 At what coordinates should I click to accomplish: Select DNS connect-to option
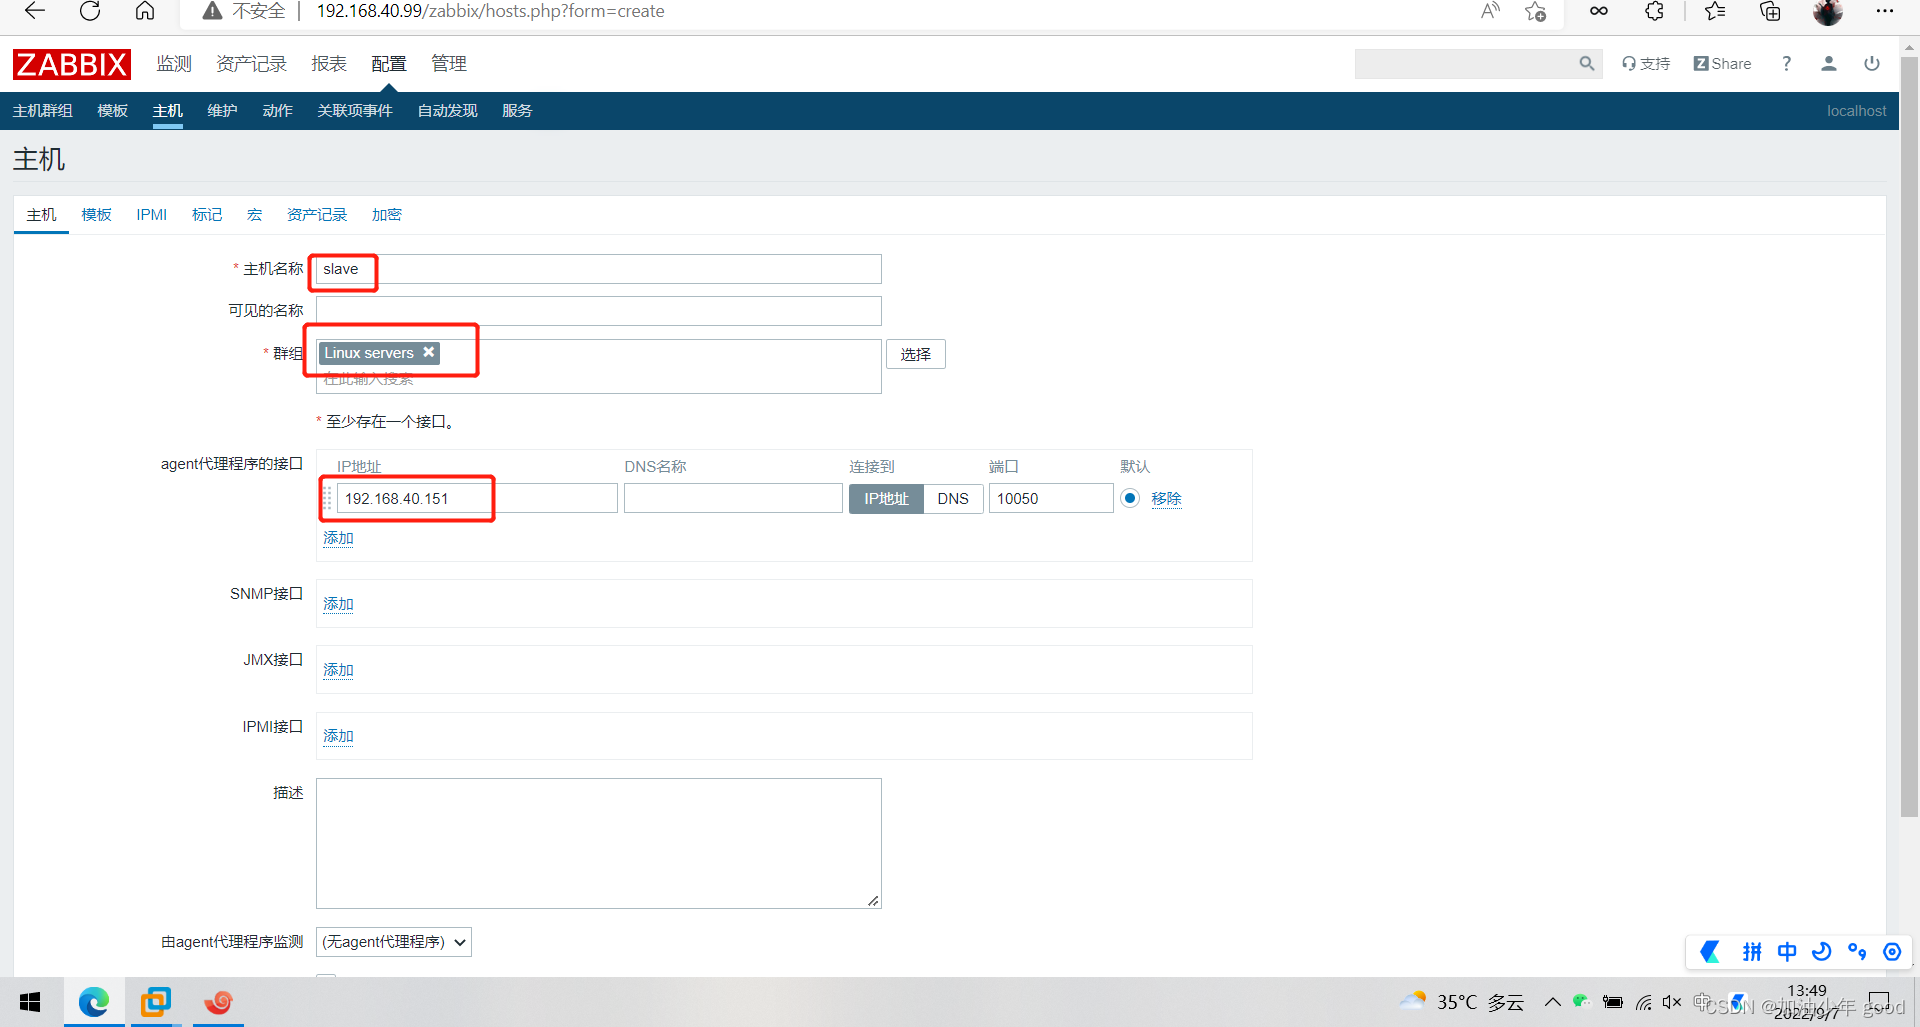coord(953,498)
